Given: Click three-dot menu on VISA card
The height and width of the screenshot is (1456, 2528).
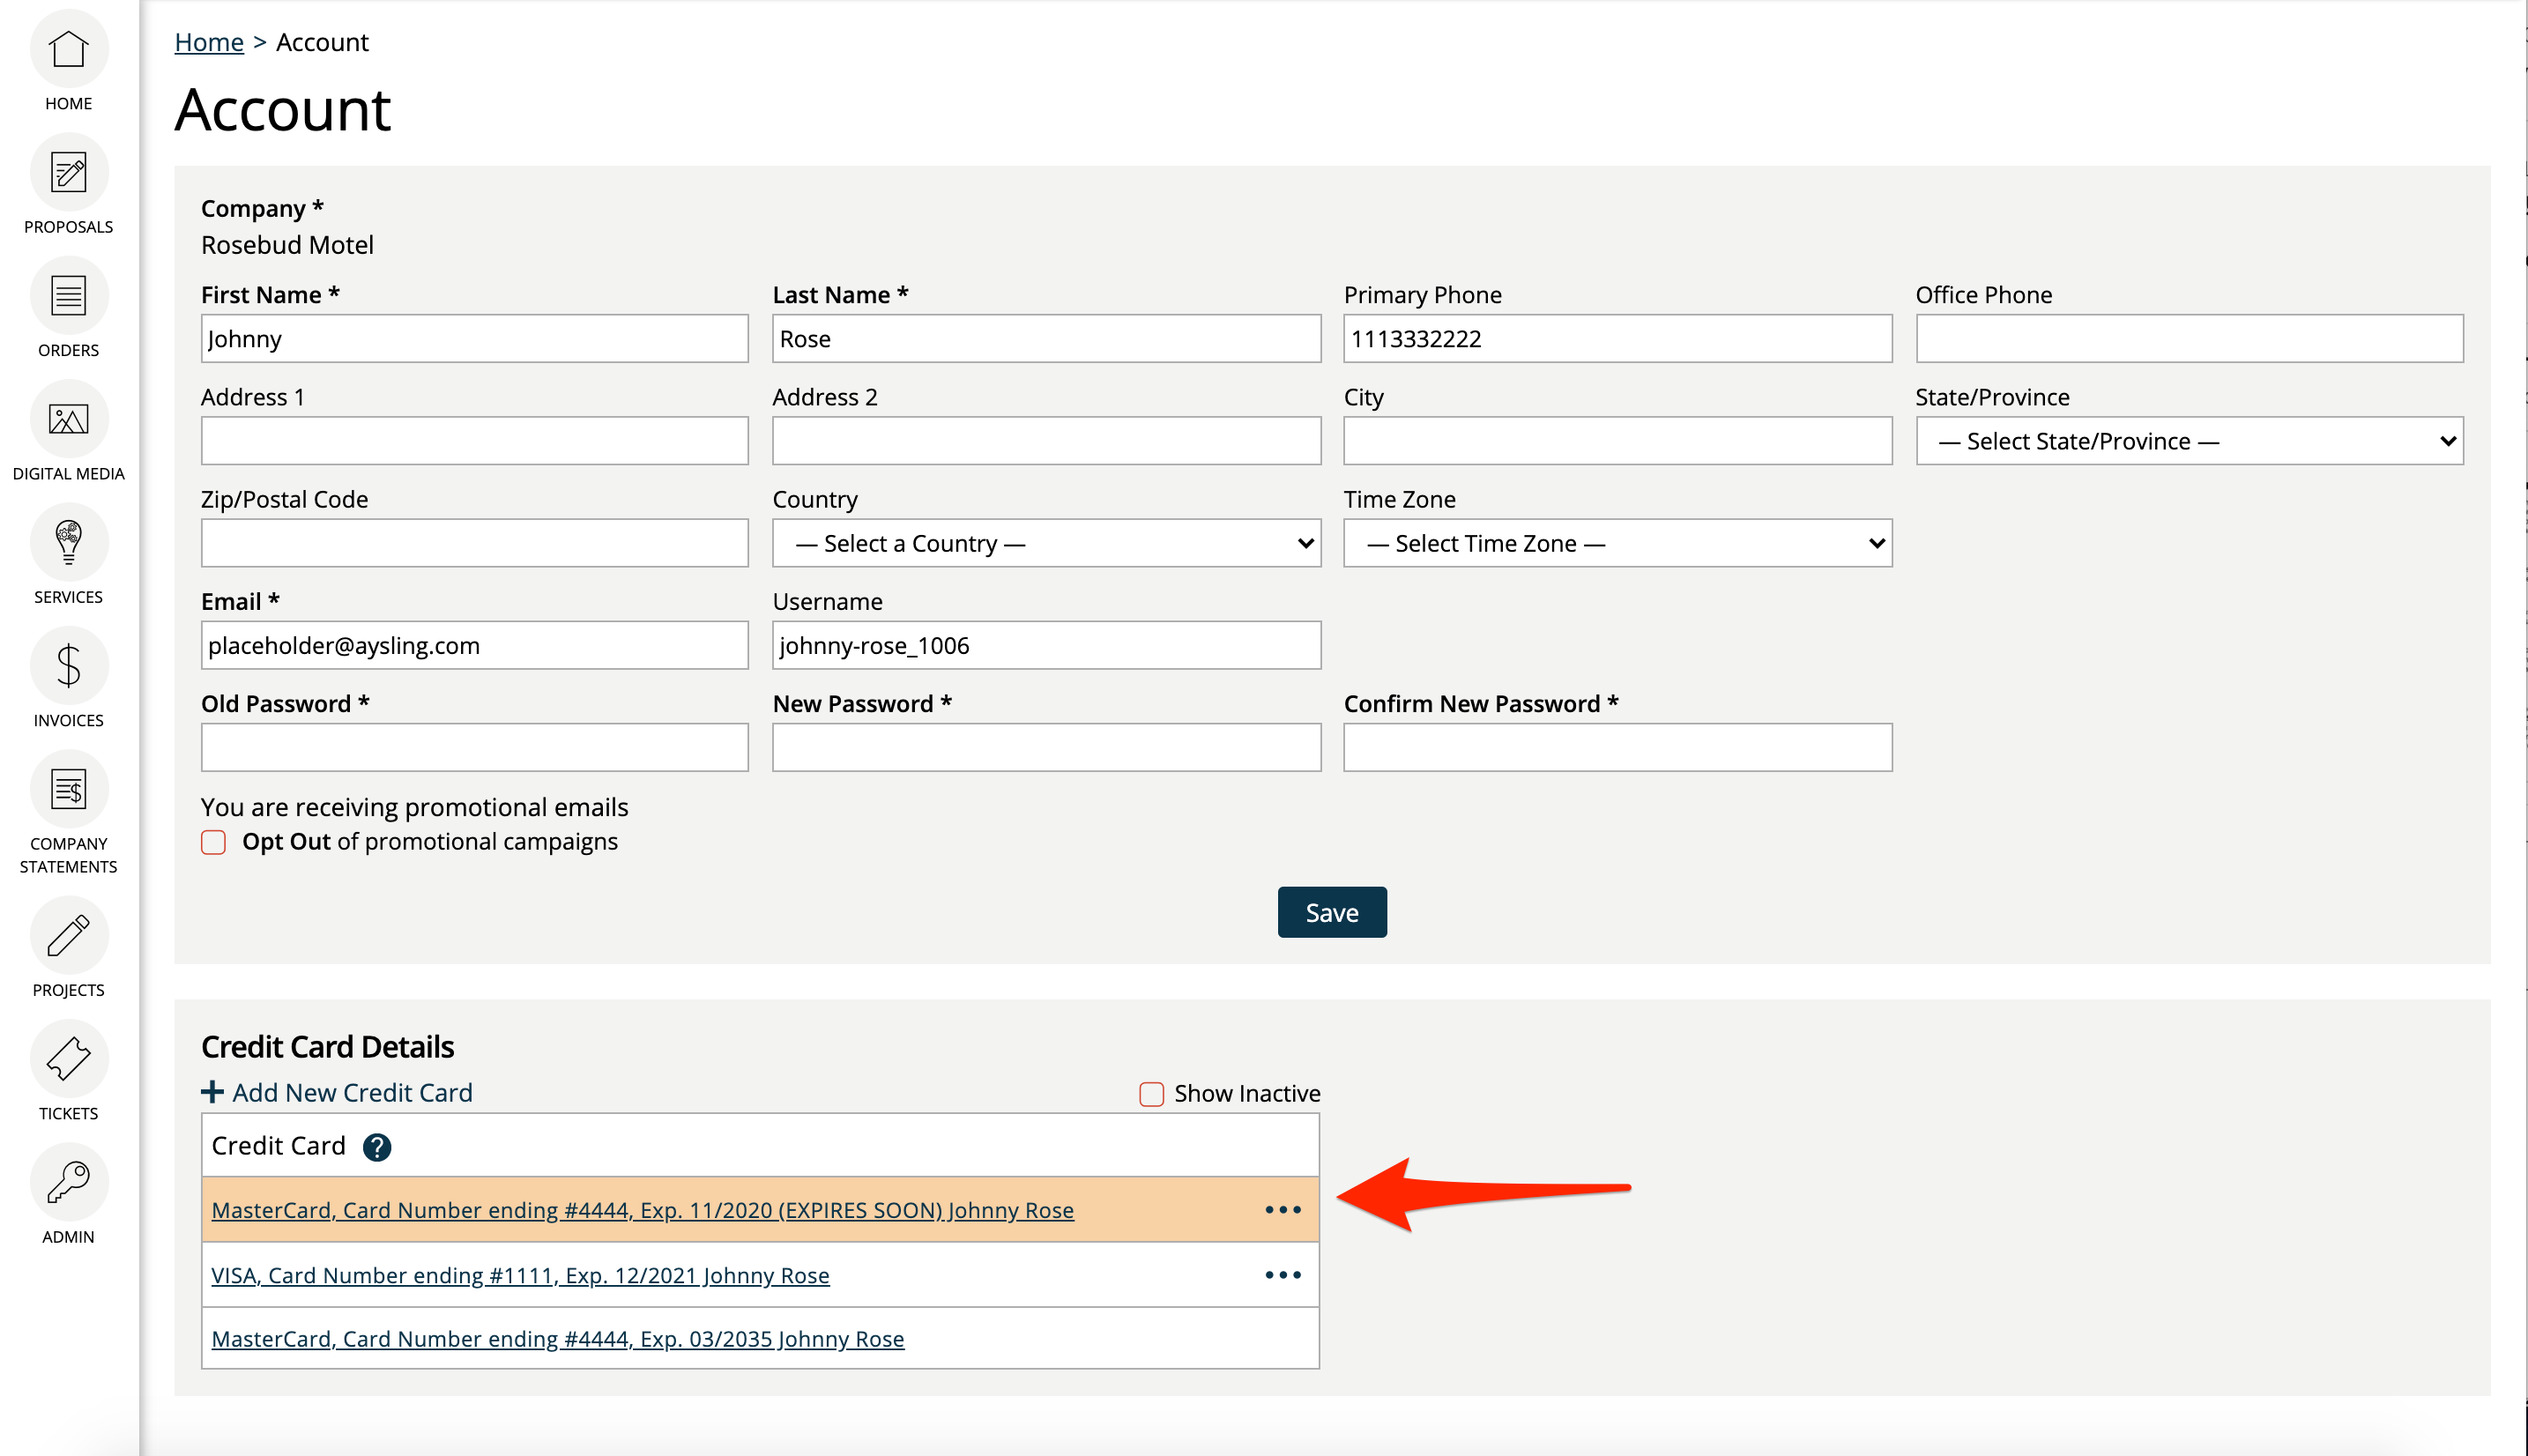Looking at the screenshot, I should tap(1283, 1274).
